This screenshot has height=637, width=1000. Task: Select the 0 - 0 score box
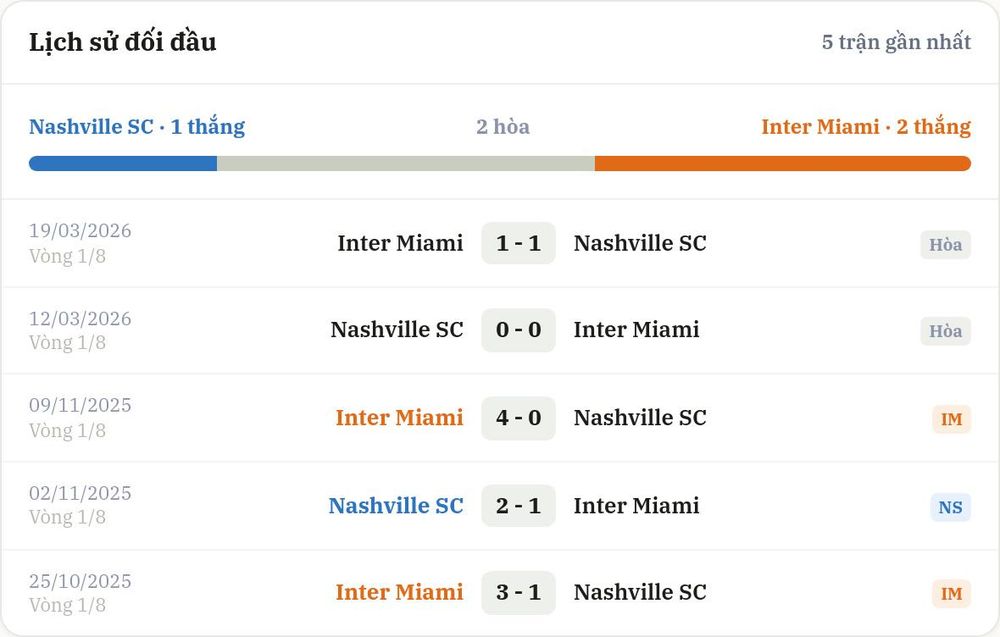pyautogui.click(x=518, y=330)
